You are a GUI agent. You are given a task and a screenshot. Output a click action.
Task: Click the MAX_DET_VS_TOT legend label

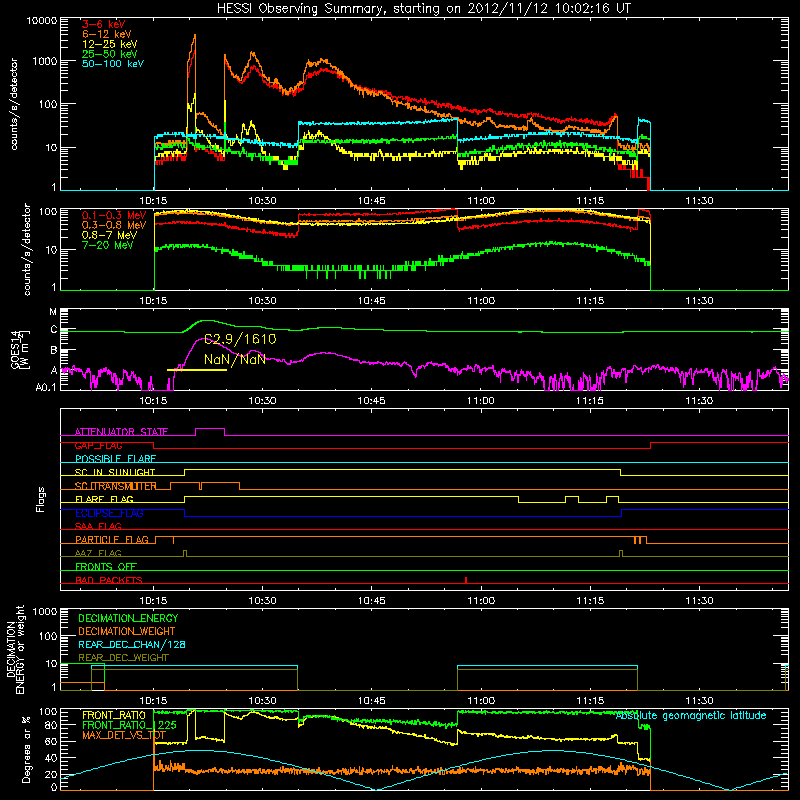tap(124, 735)
